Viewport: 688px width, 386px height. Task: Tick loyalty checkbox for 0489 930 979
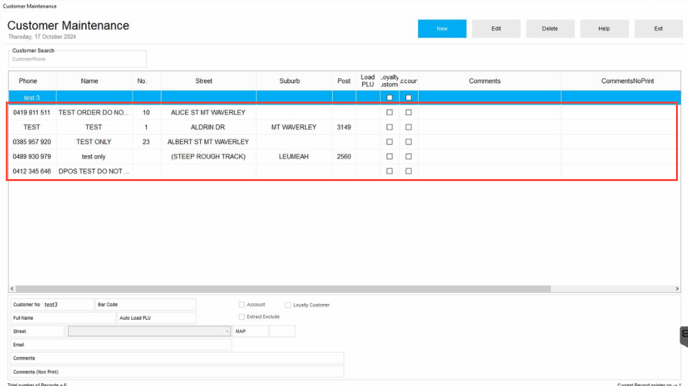pos(389,157)
